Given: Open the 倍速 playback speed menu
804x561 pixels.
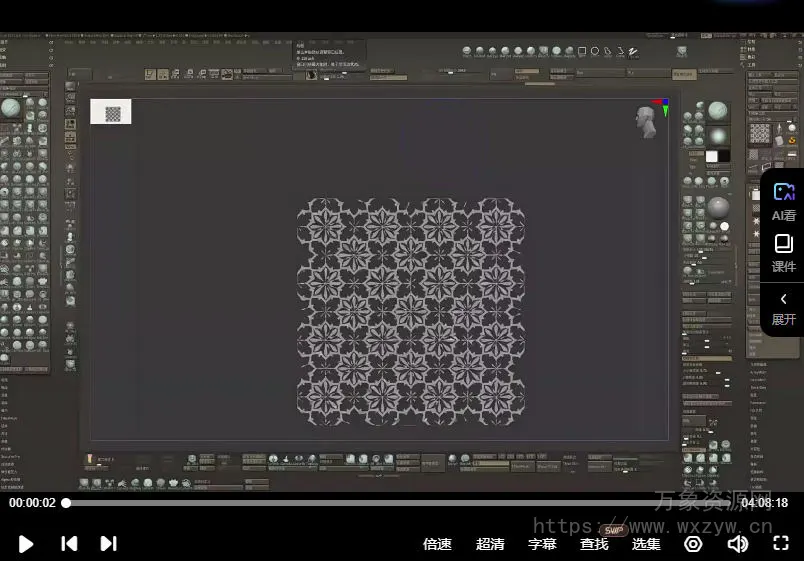Looking at the screenshot, I should pyautogui.click(x=437, y=544).
